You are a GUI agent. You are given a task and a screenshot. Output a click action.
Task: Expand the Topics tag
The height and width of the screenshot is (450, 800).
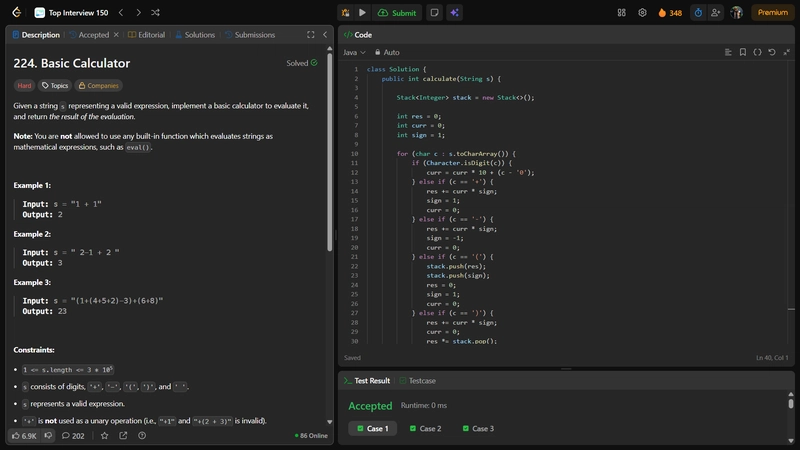55,86
